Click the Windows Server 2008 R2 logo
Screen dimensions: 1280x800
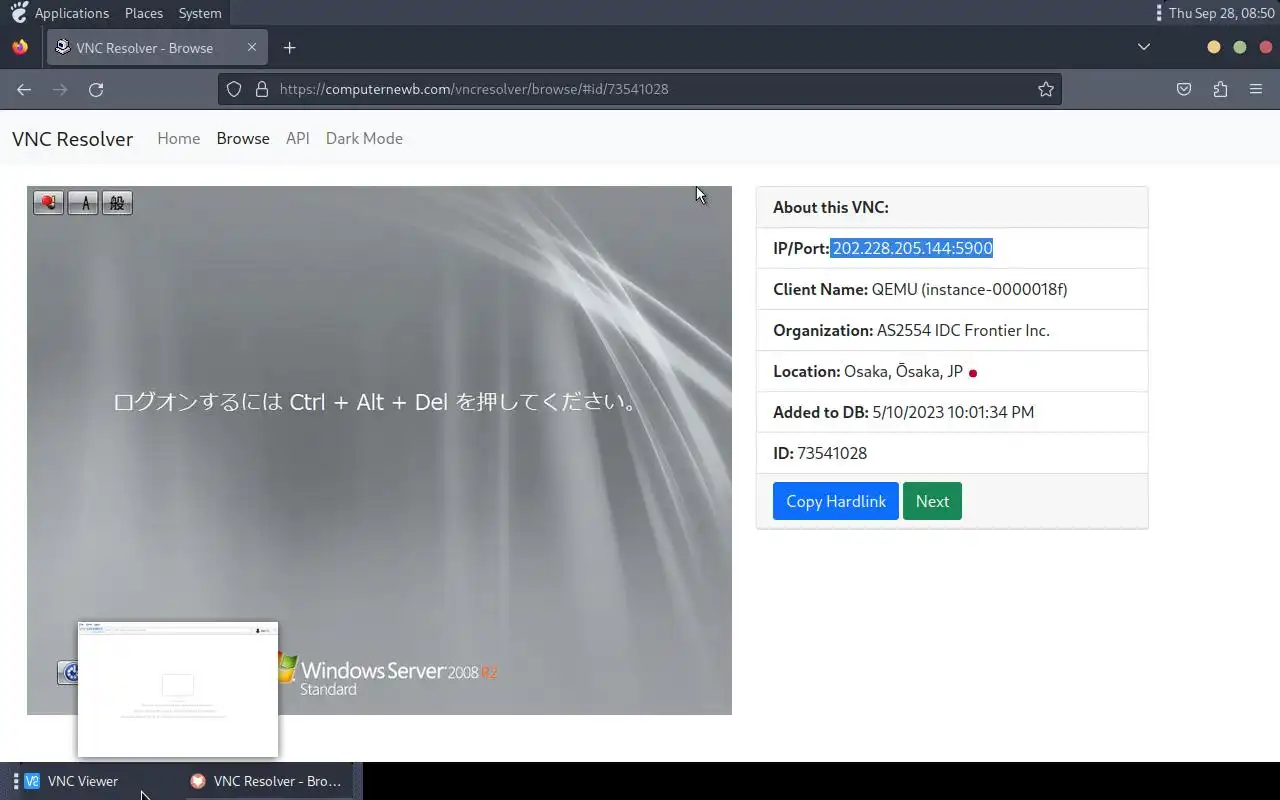[x=388, y=675]
